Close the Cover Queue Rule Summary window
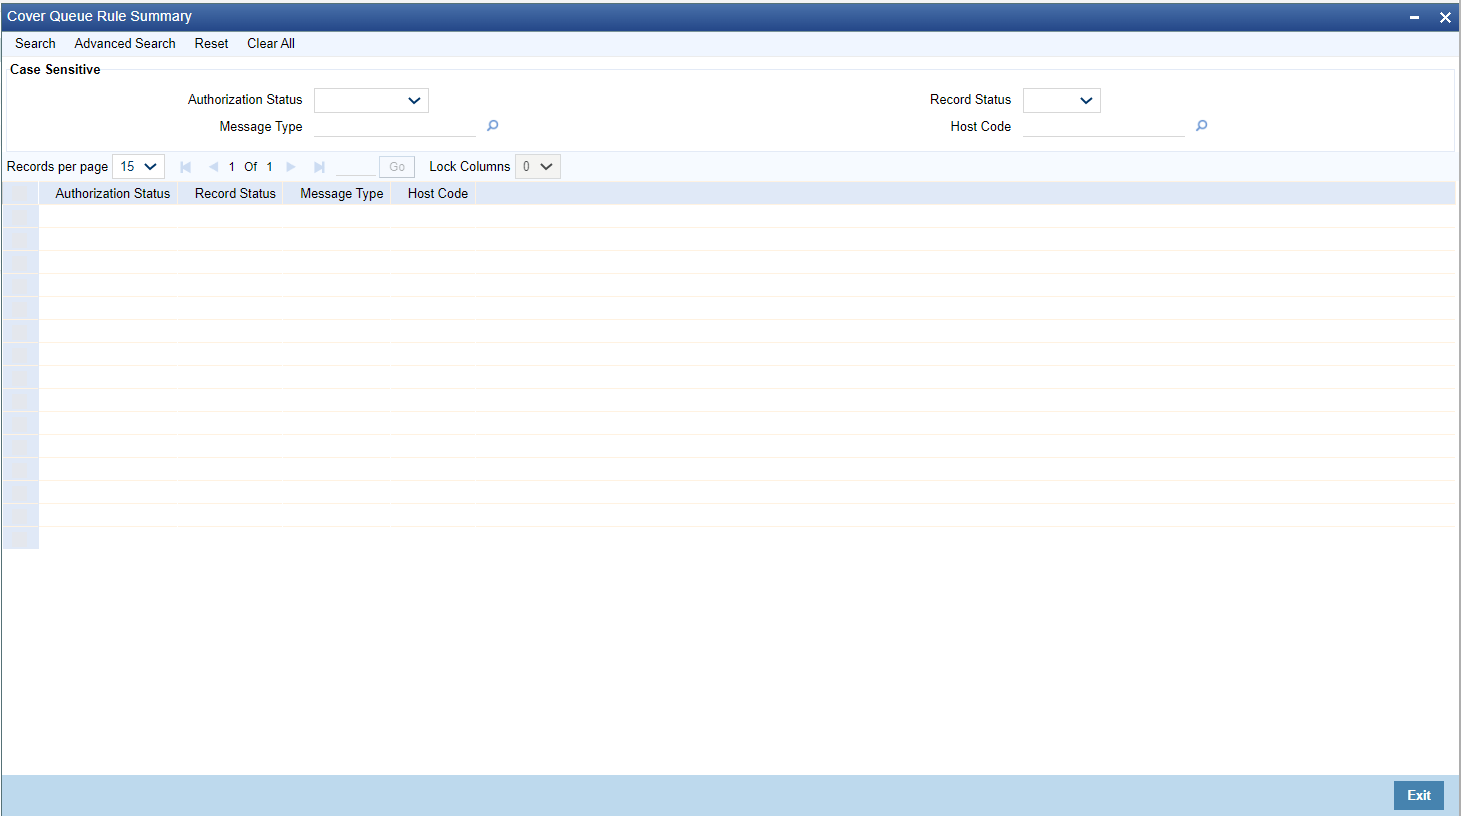Screen dimensions: 1461x816 pos(1445,17)
